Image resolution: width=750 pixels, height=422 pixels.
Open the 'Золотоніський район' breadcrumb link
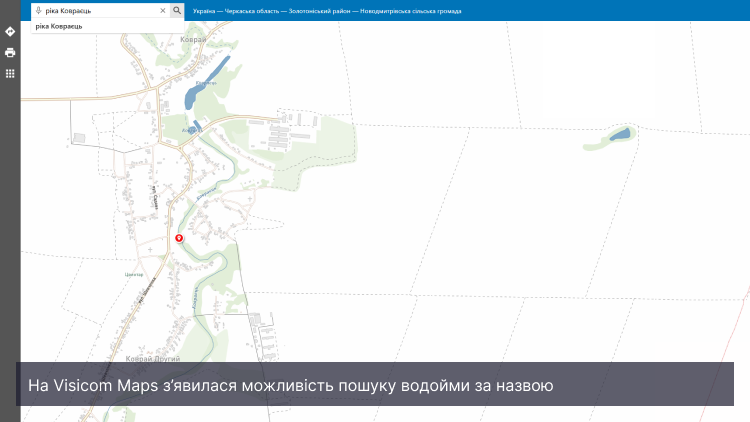[x=320, y=11]
